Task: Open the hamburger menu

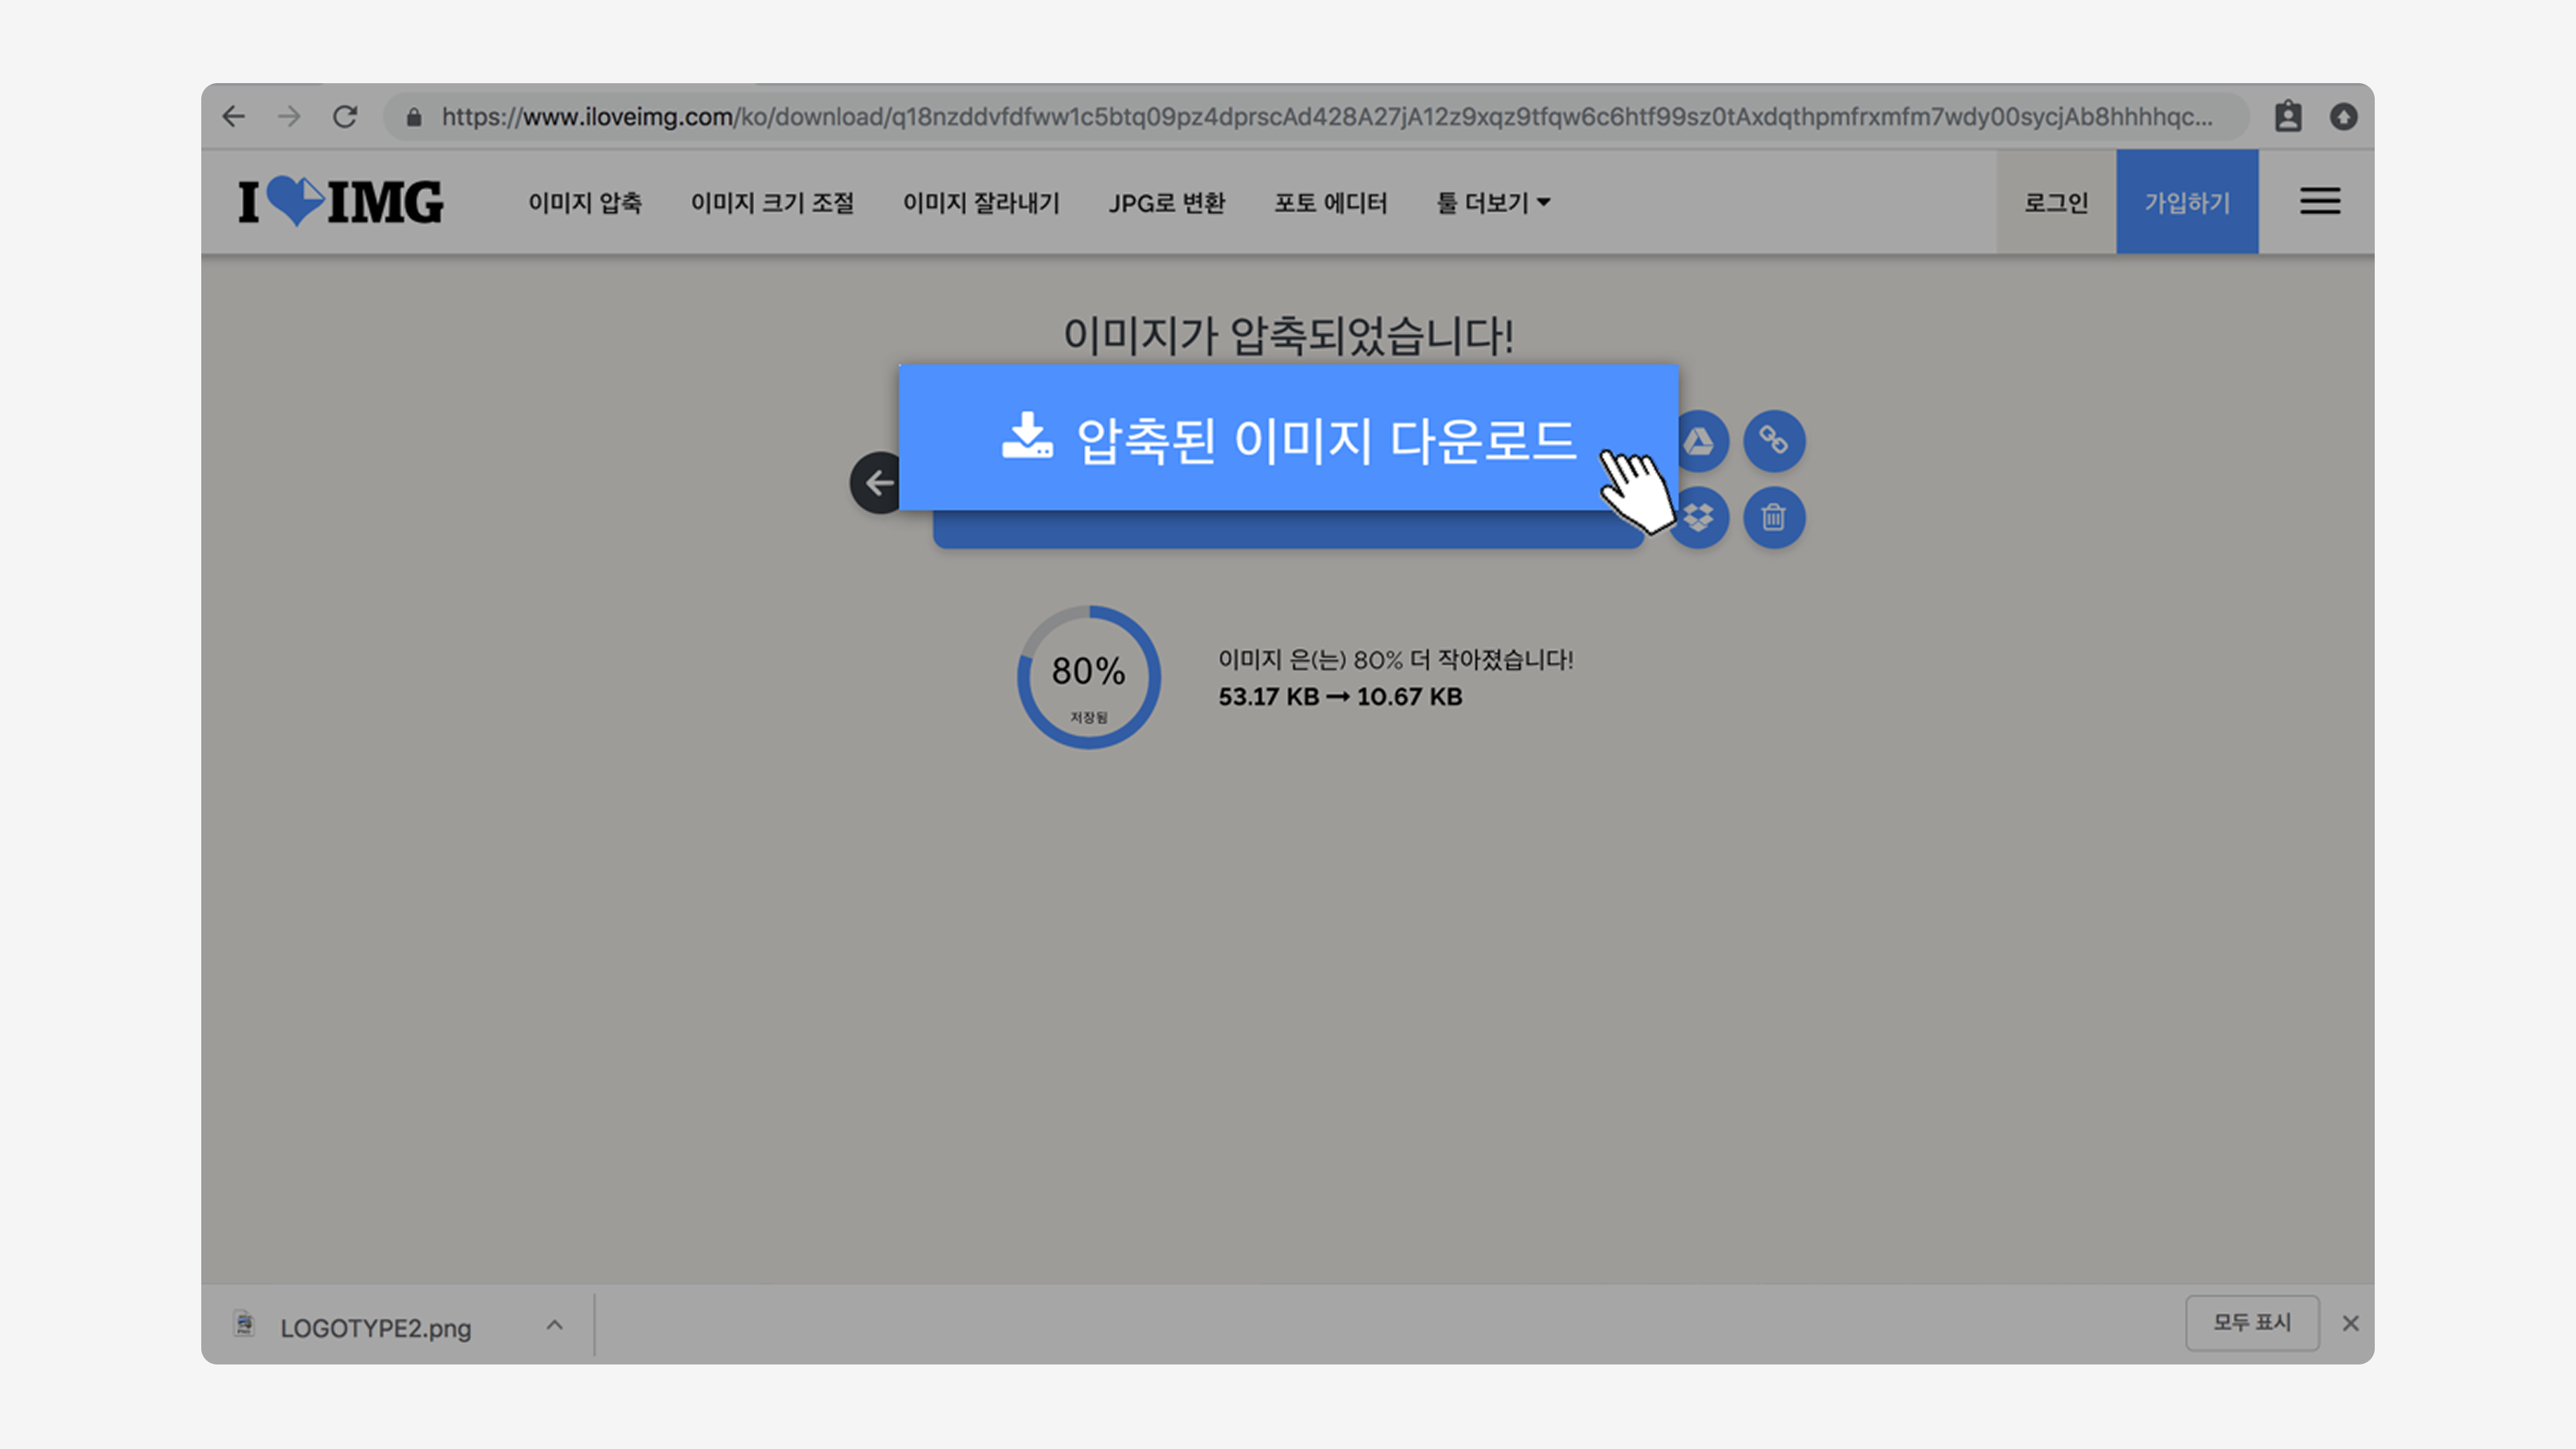Action: click(2319, 202)
